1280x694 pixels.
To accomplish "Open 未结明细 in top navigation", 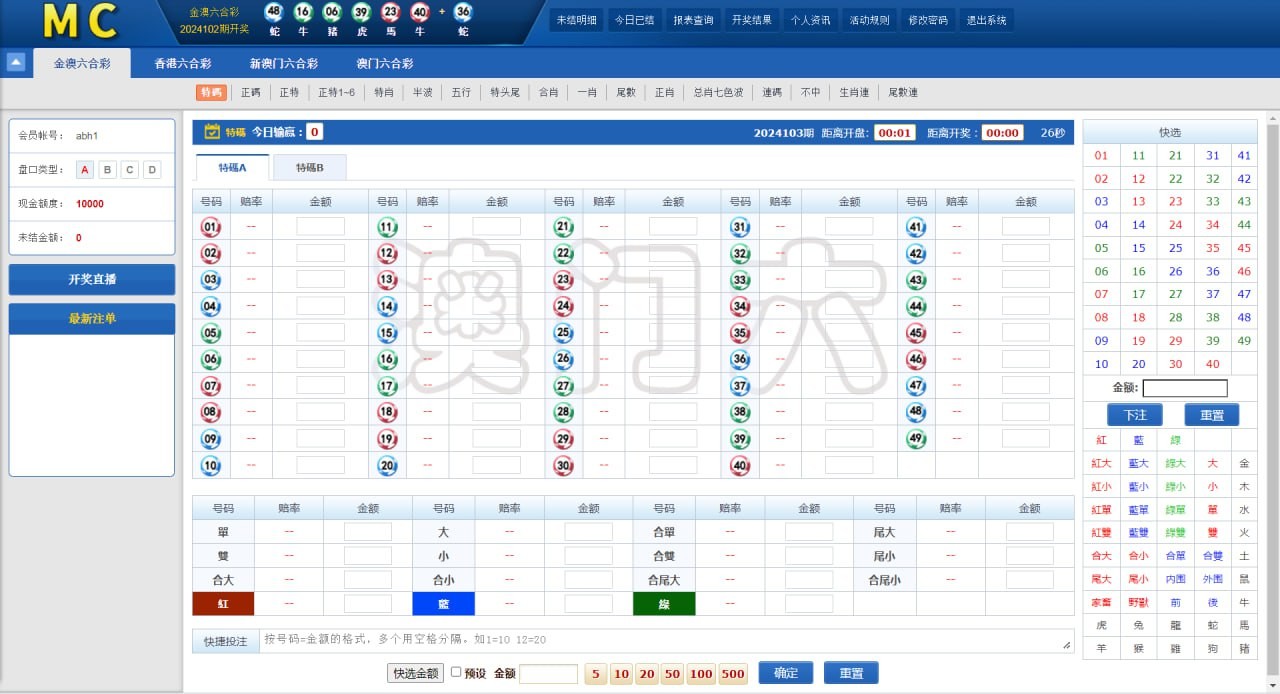I will tap(576, 20).
